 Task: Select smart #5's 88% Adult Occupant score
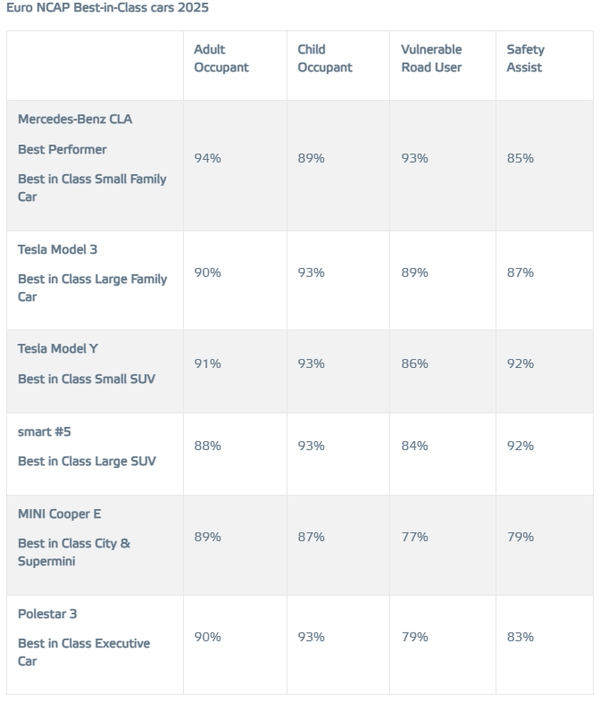pyautogui.click(x=208, y=445)
